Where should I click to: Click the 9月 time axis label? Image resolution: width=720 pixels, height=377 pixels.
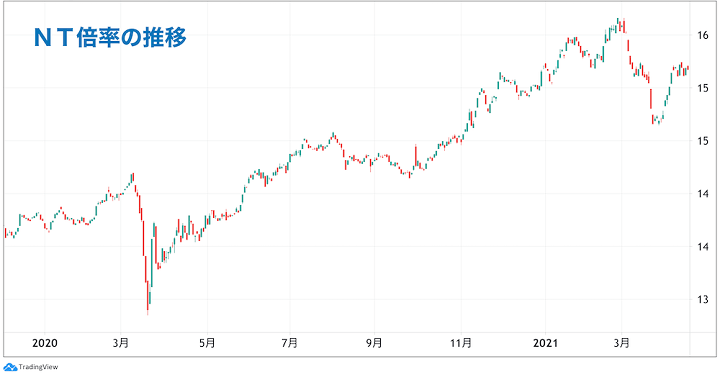point(374,343)
